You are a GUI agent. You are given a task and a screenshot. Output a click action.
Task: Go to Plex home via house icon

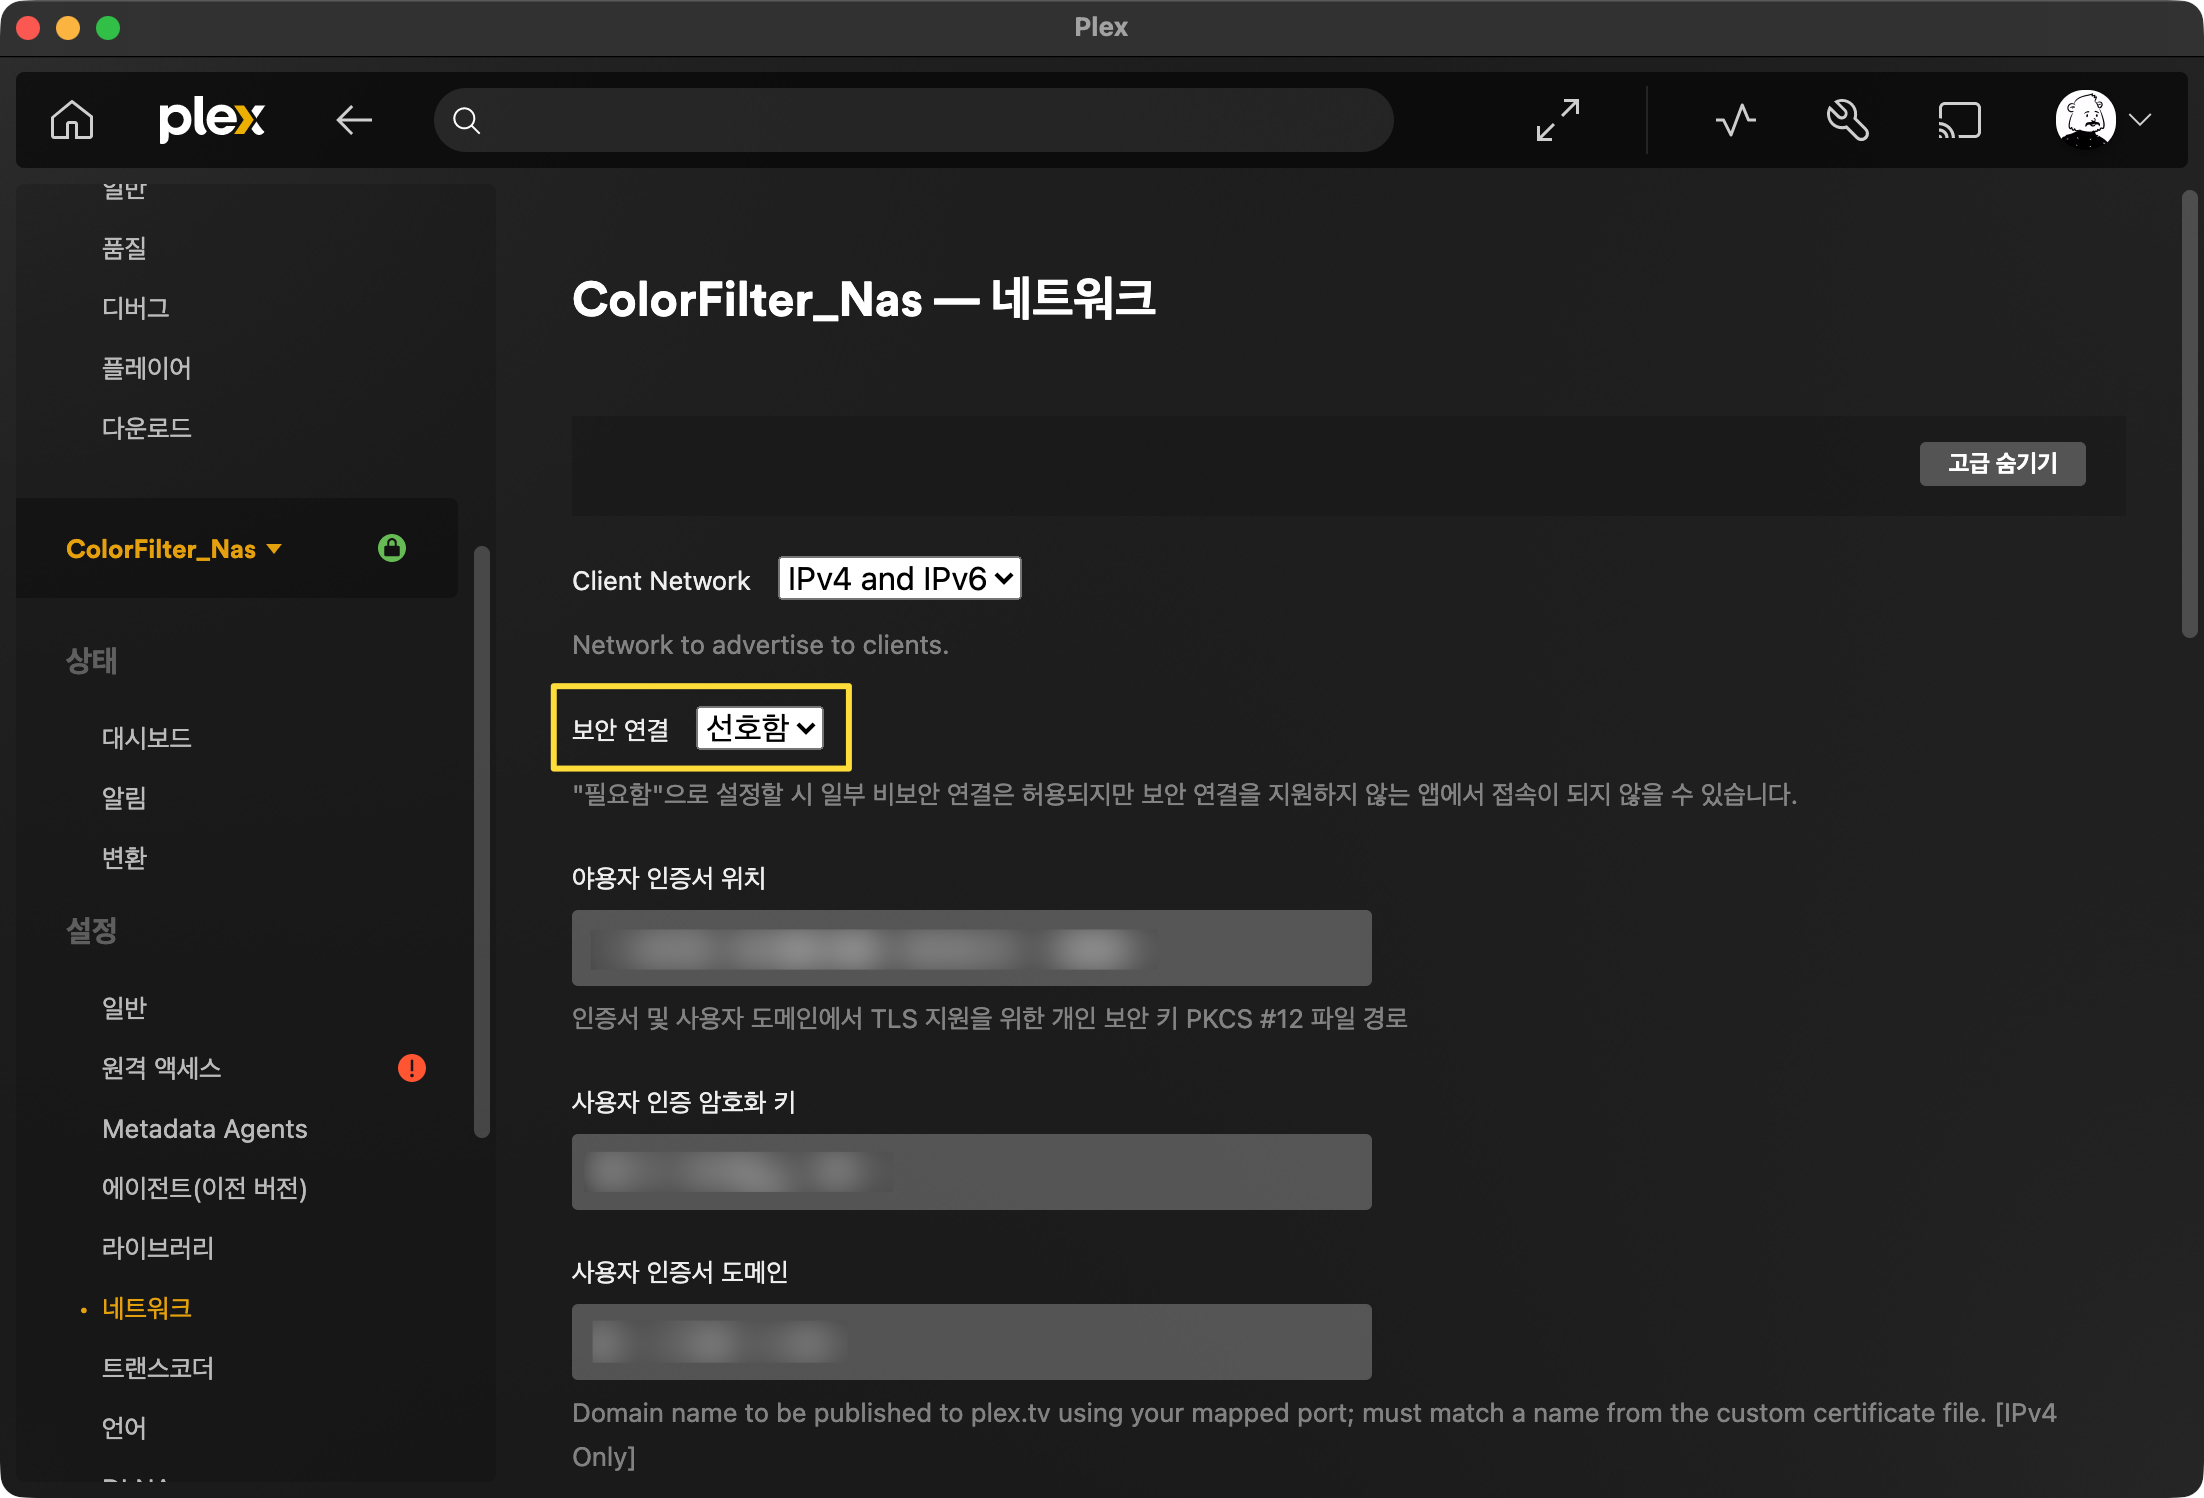(x=72, y=120)
